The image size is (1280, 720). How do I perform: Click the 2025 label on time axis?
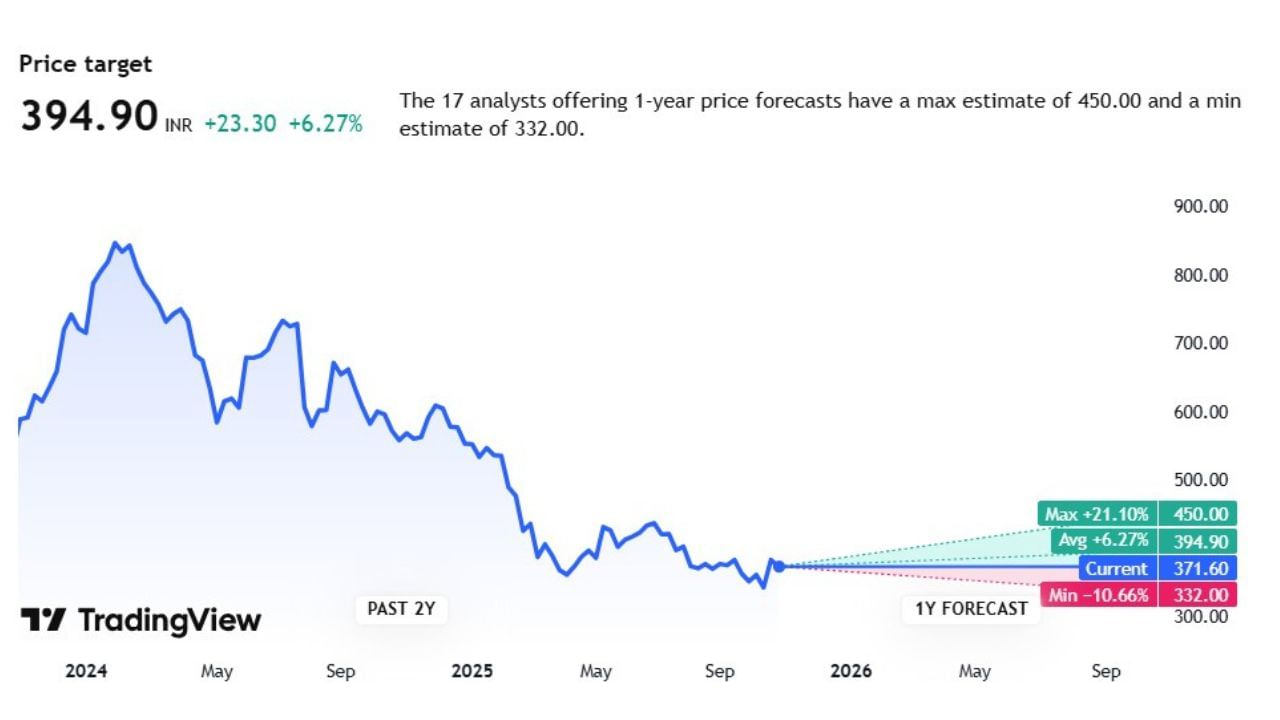tap(472, 671)
